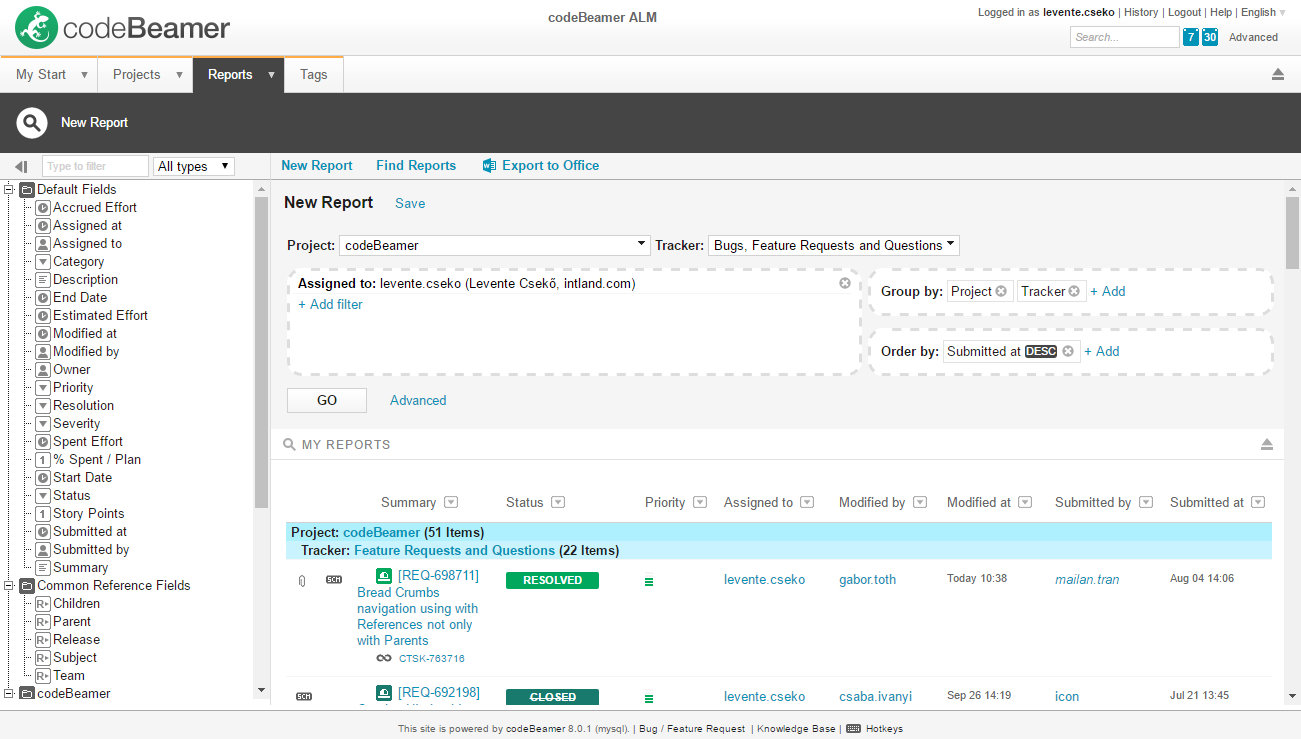Open the Modified by column menu arrow
Image resolution: width=1301 pixels, height=739 pixels.
(920, 503)
